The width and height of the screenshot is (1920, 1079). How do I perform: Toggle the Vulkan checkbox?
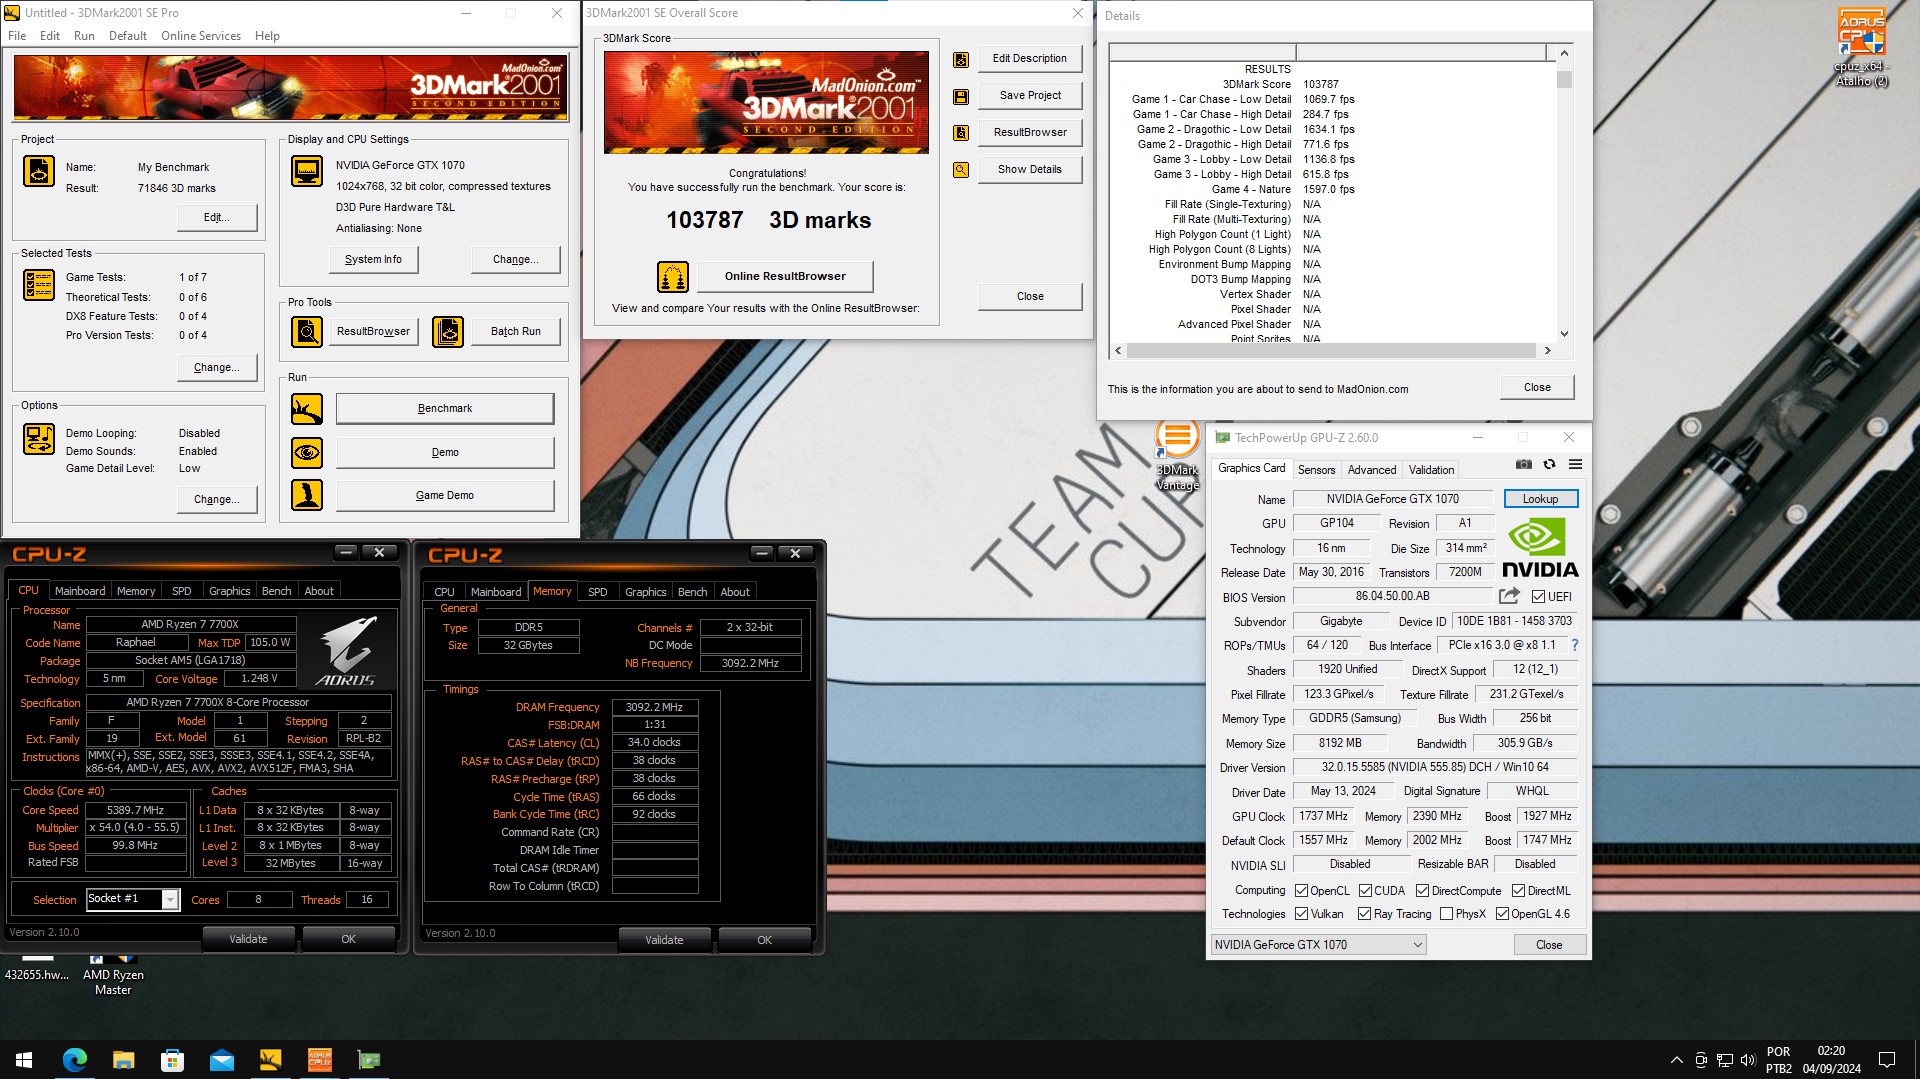[1301, 914]
